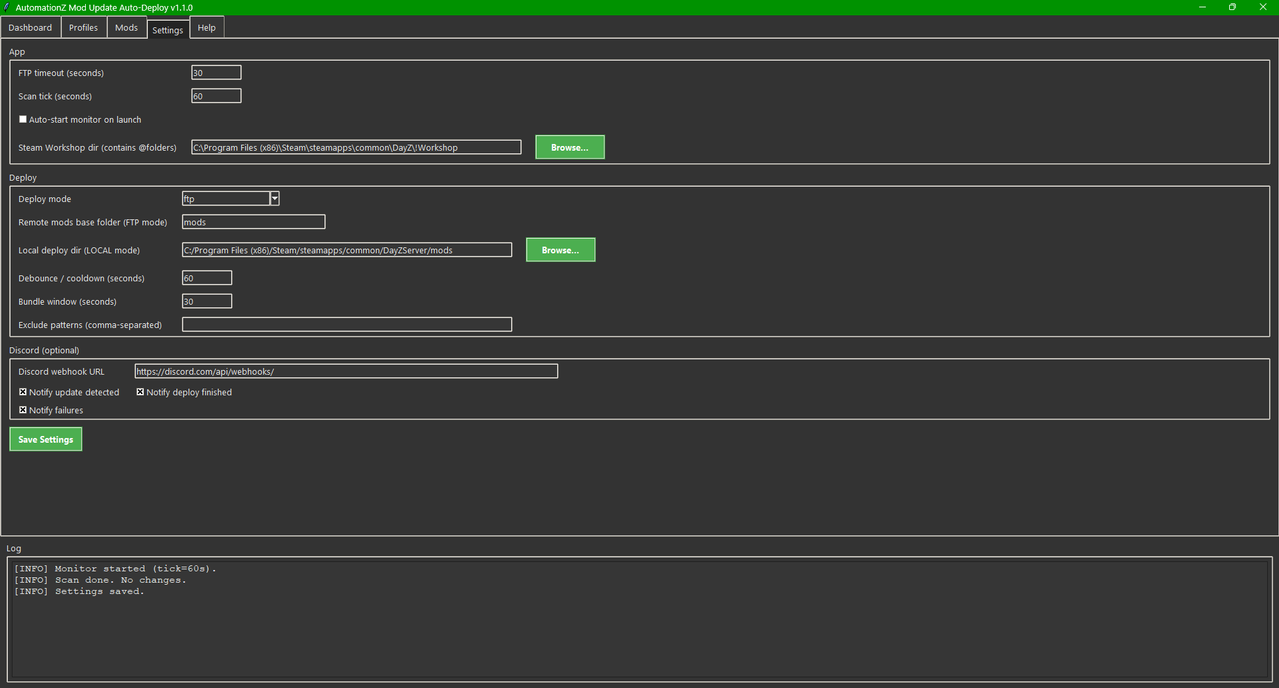Image resolution: width=1279 pixels, height=688 pixels.
Task: Click log line 'Monitor started (tick=60s)'
Action: point(115,569)
